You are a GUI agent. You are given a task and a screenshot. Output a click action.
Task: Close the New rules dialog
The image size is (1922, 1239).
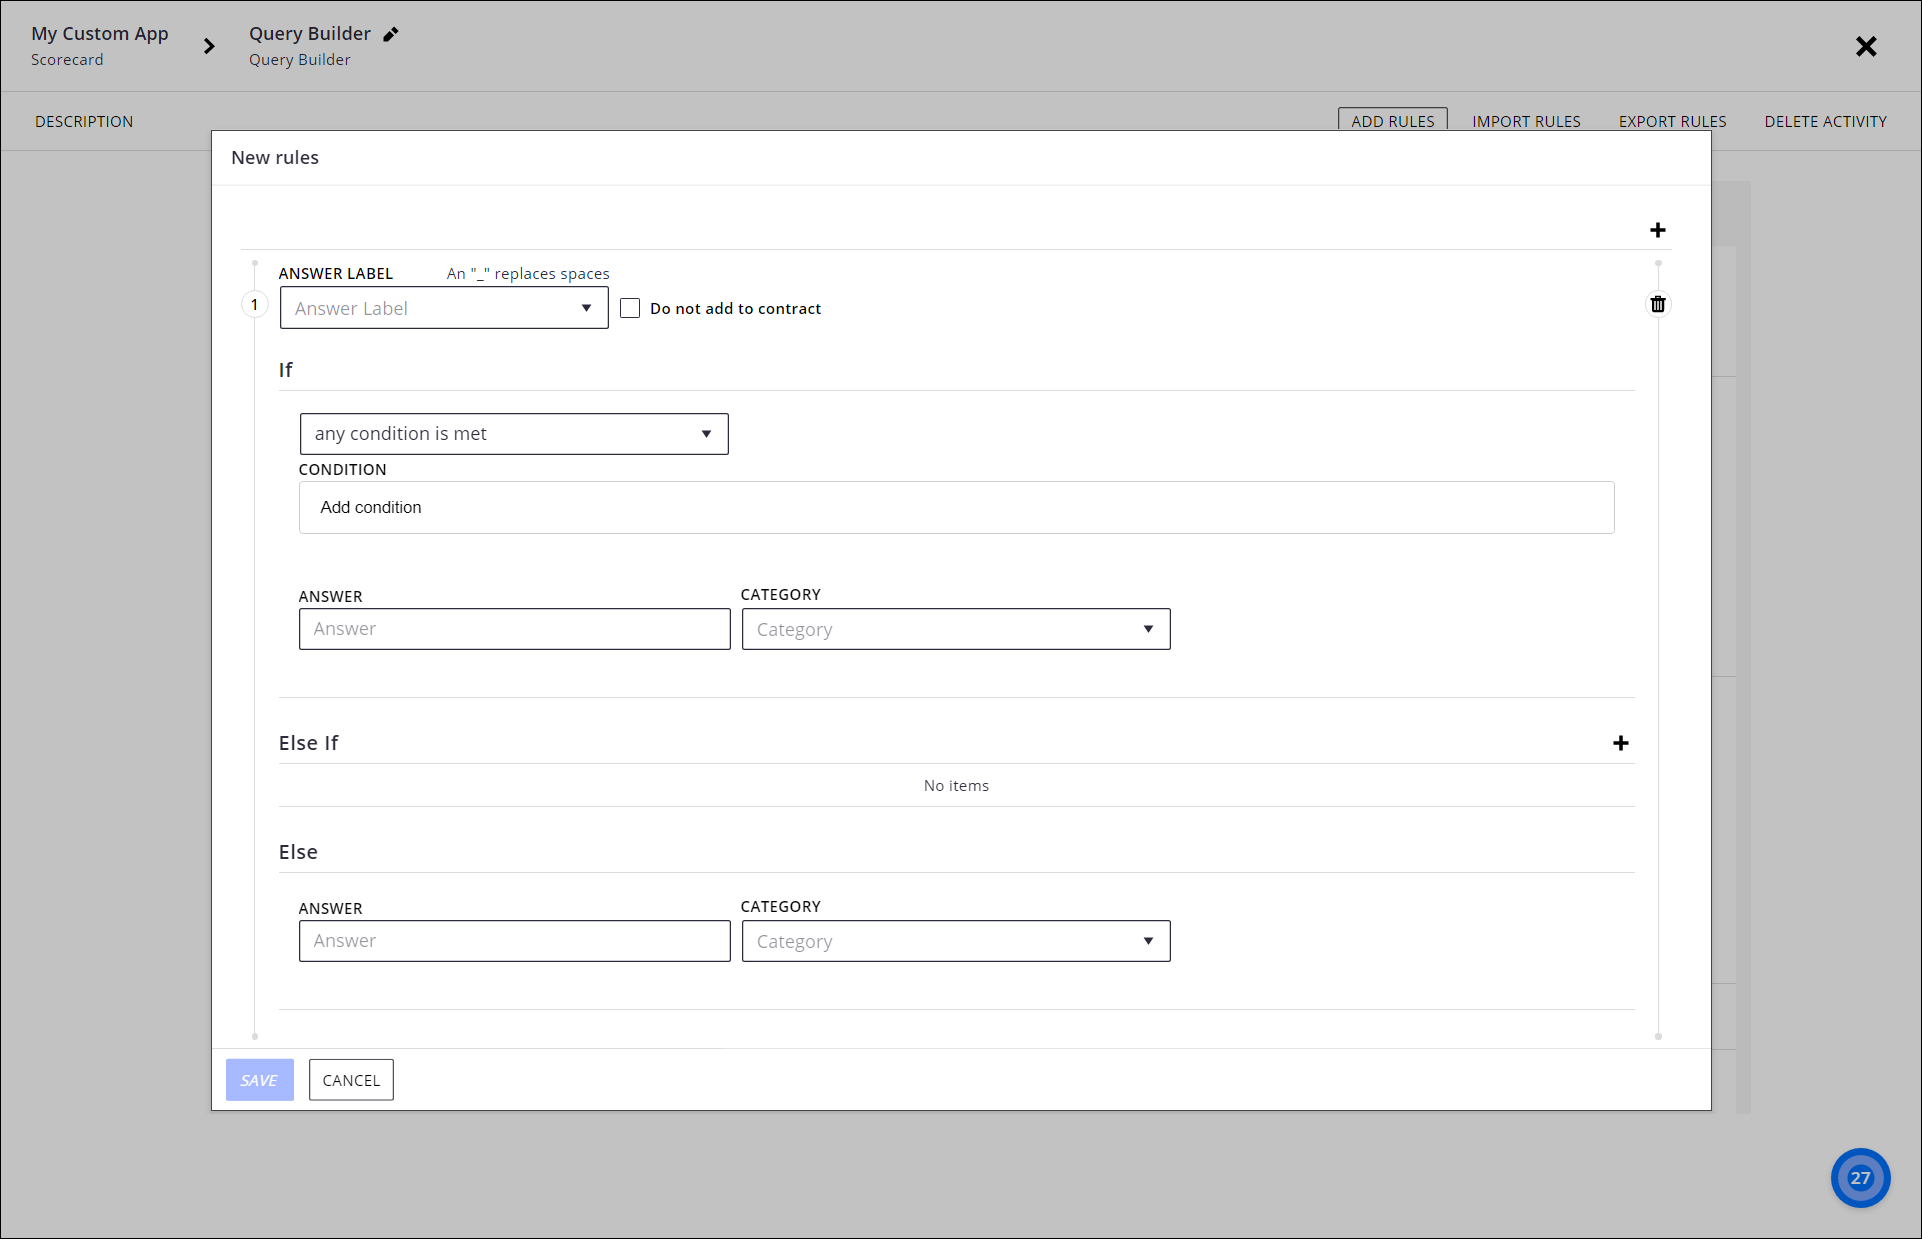tap(1866, 46)
